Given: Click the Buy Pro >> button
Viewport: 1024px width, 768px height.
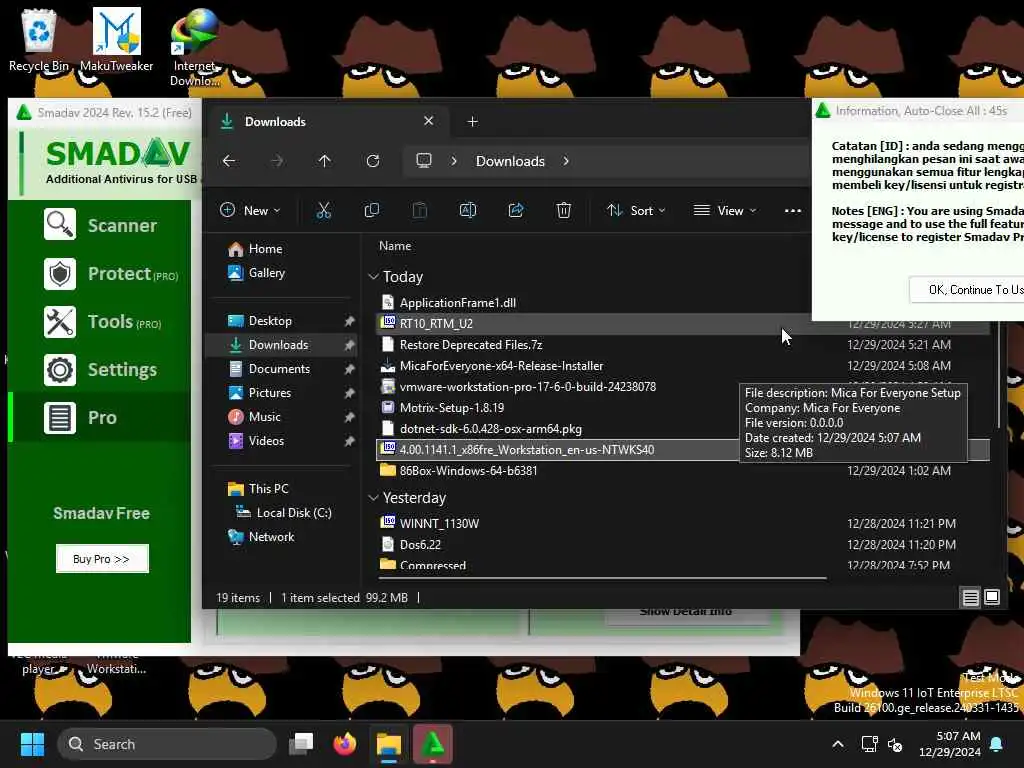Looking at the screenshot, I should pos(102,559).
